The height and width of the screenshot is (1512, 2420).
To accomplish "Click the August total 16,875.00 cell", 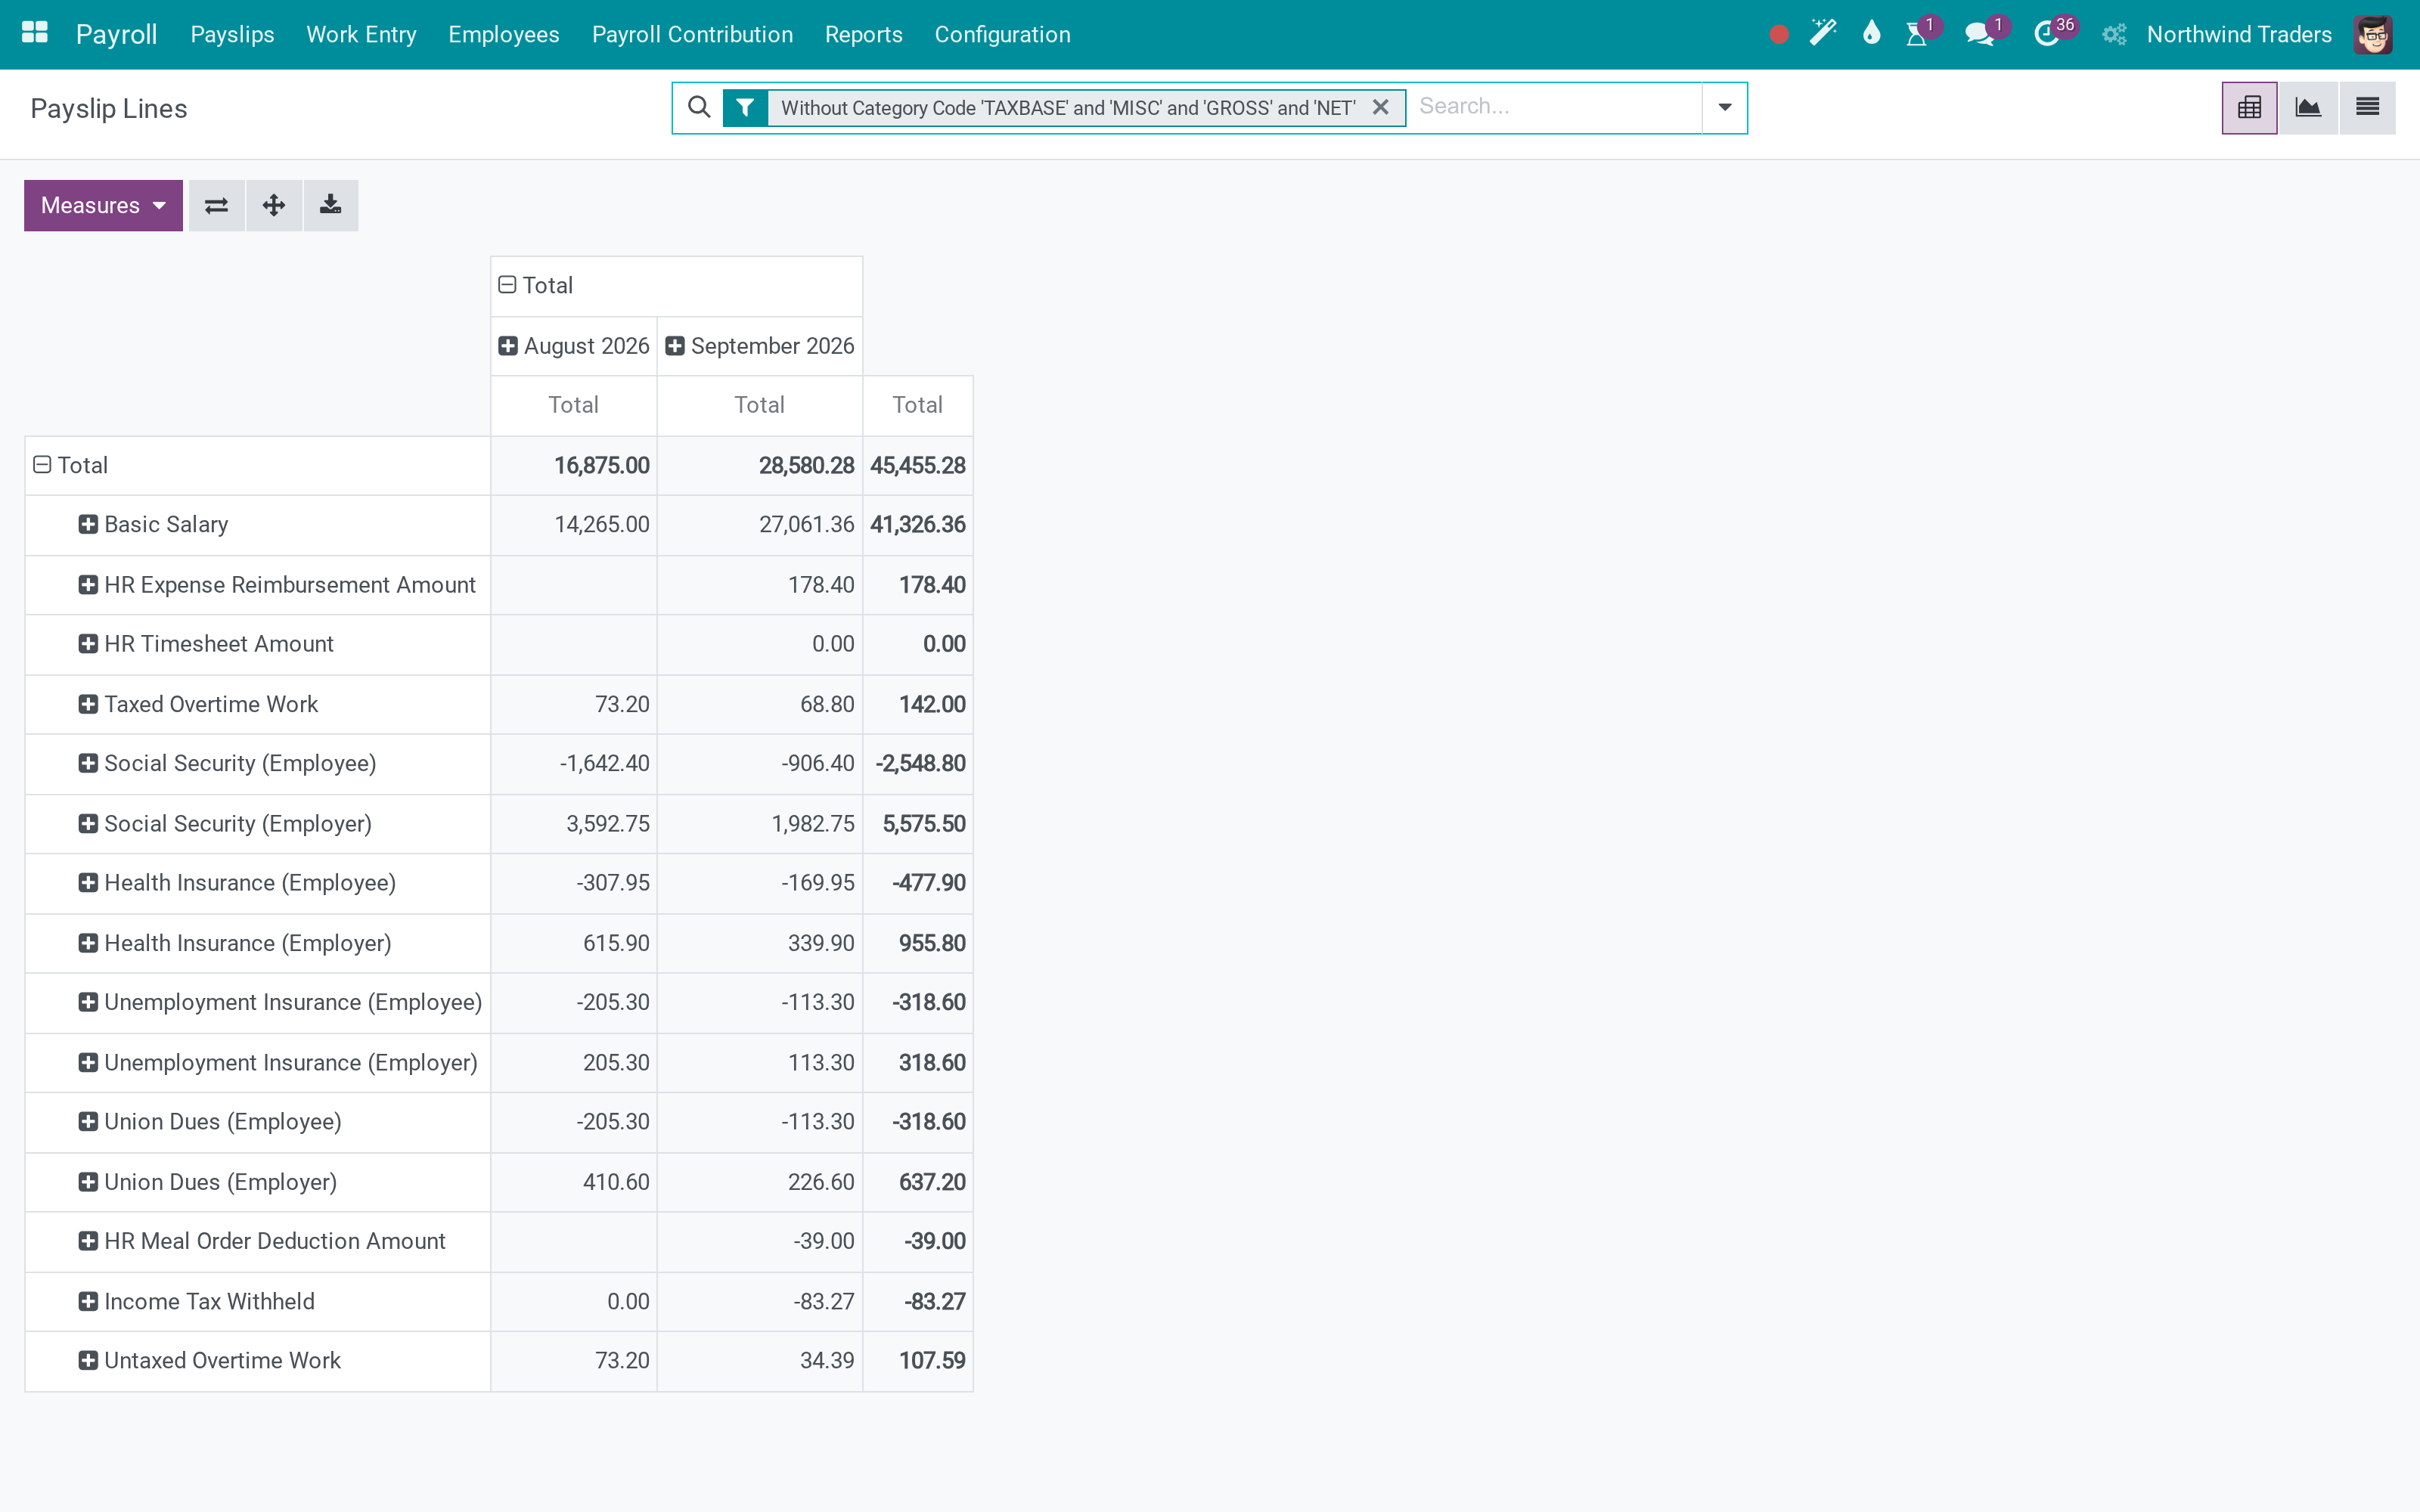I will [x=573, y=465].
